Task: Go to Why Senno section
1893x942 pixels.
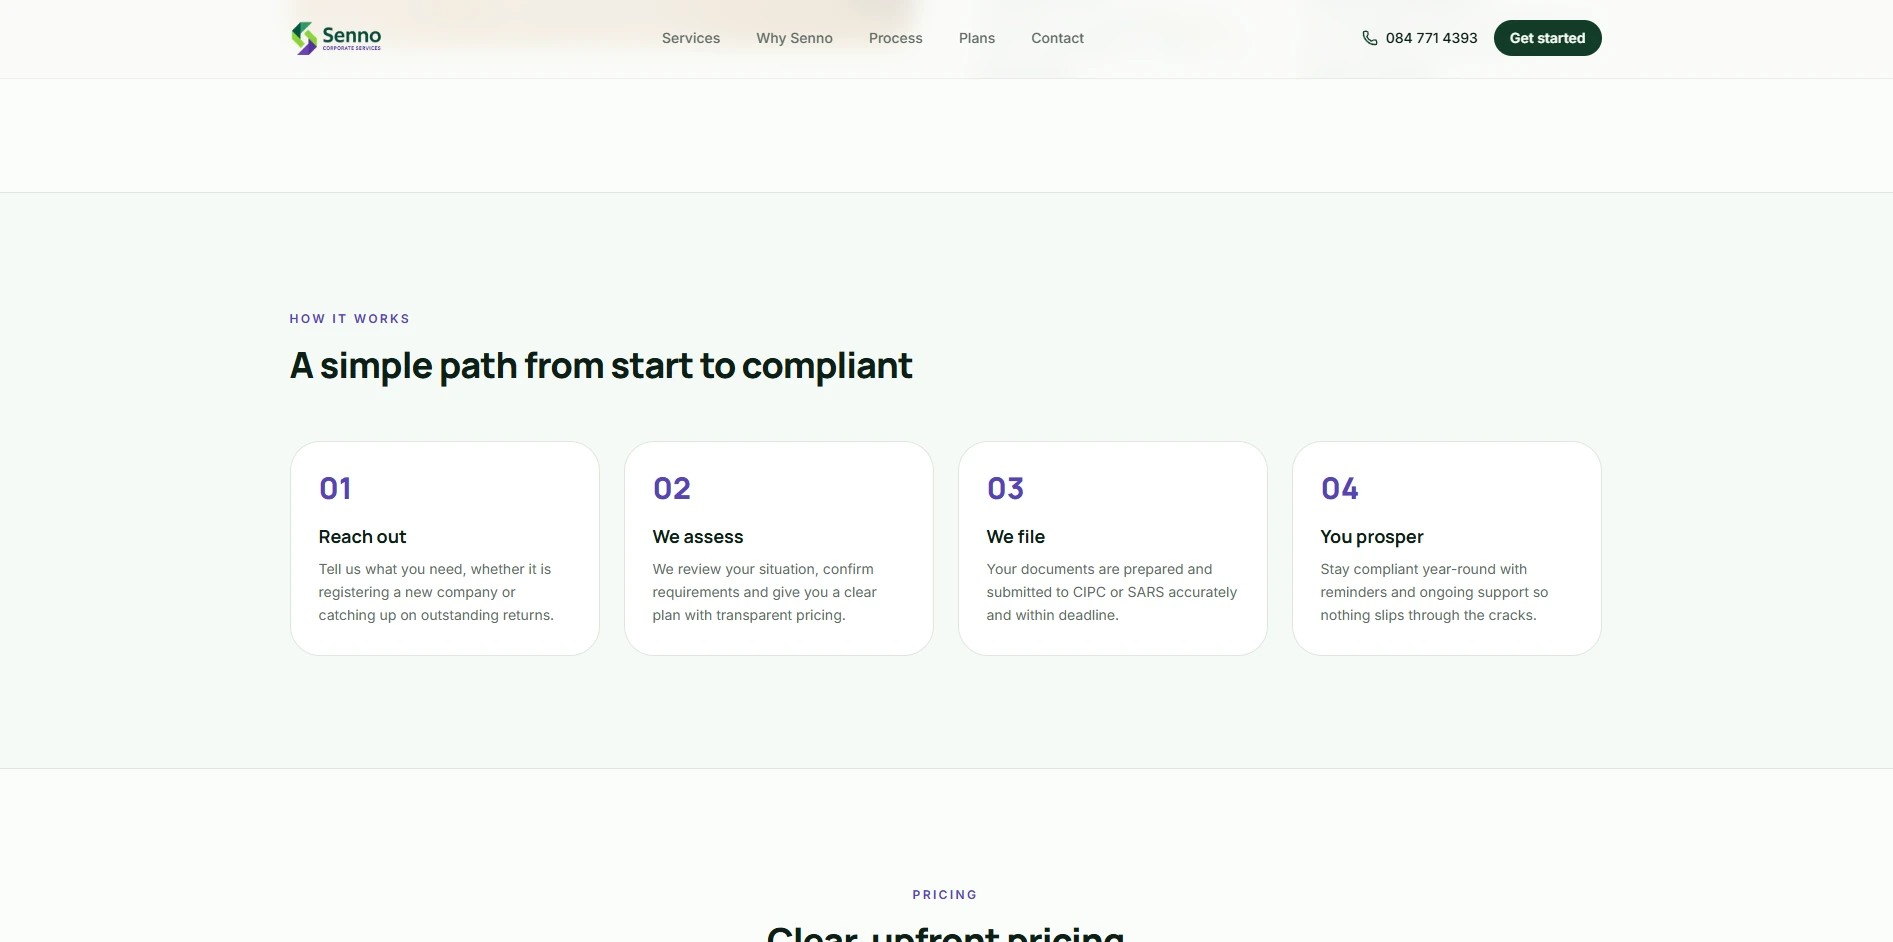Action: pos(794,38)
